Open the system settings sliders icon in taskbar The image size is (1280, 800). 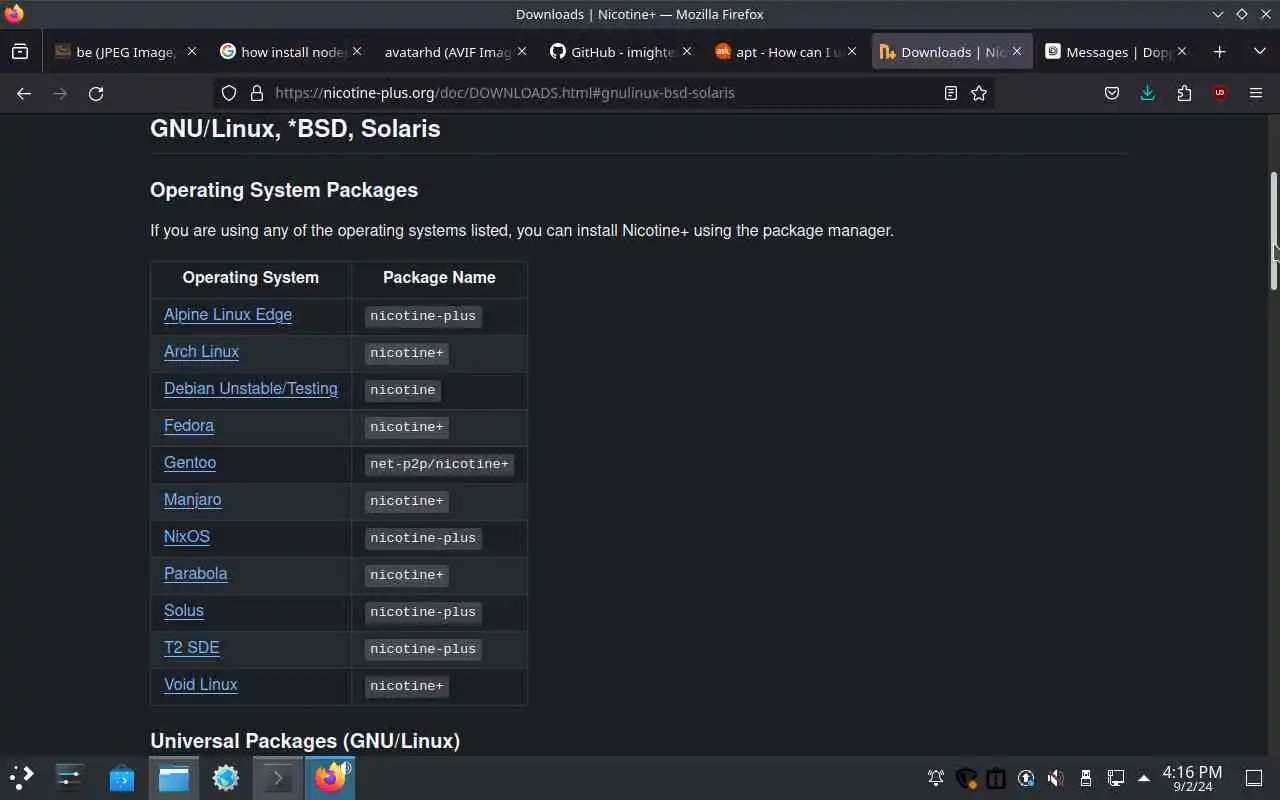coord(70,777)
